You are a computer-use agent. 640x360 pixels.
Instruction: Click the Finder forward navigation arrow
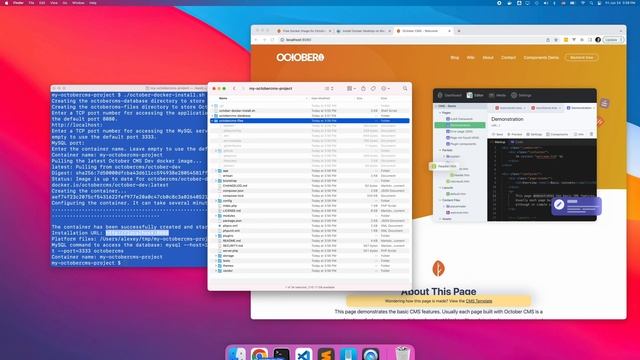(x=243, y=89)
